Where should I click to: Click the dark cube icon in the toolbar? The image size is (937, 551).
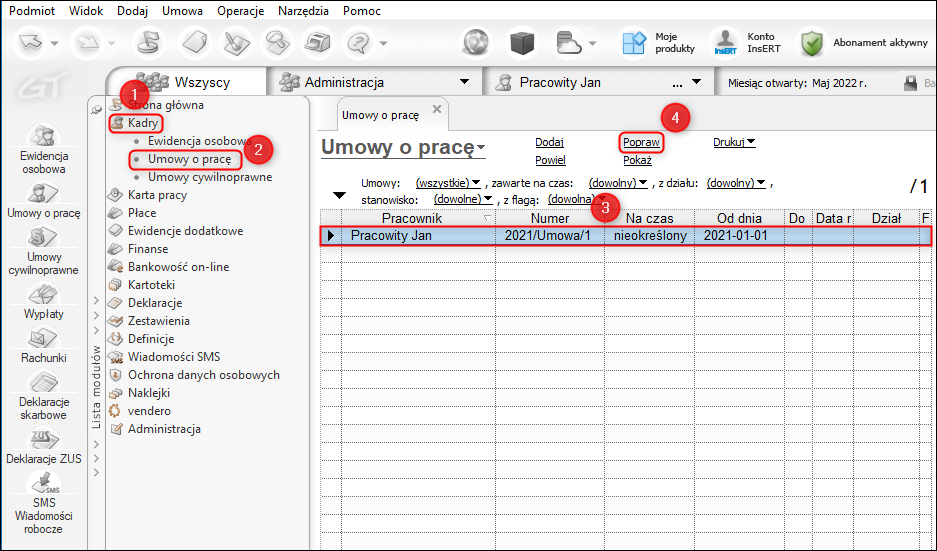[x=522, y=43]
